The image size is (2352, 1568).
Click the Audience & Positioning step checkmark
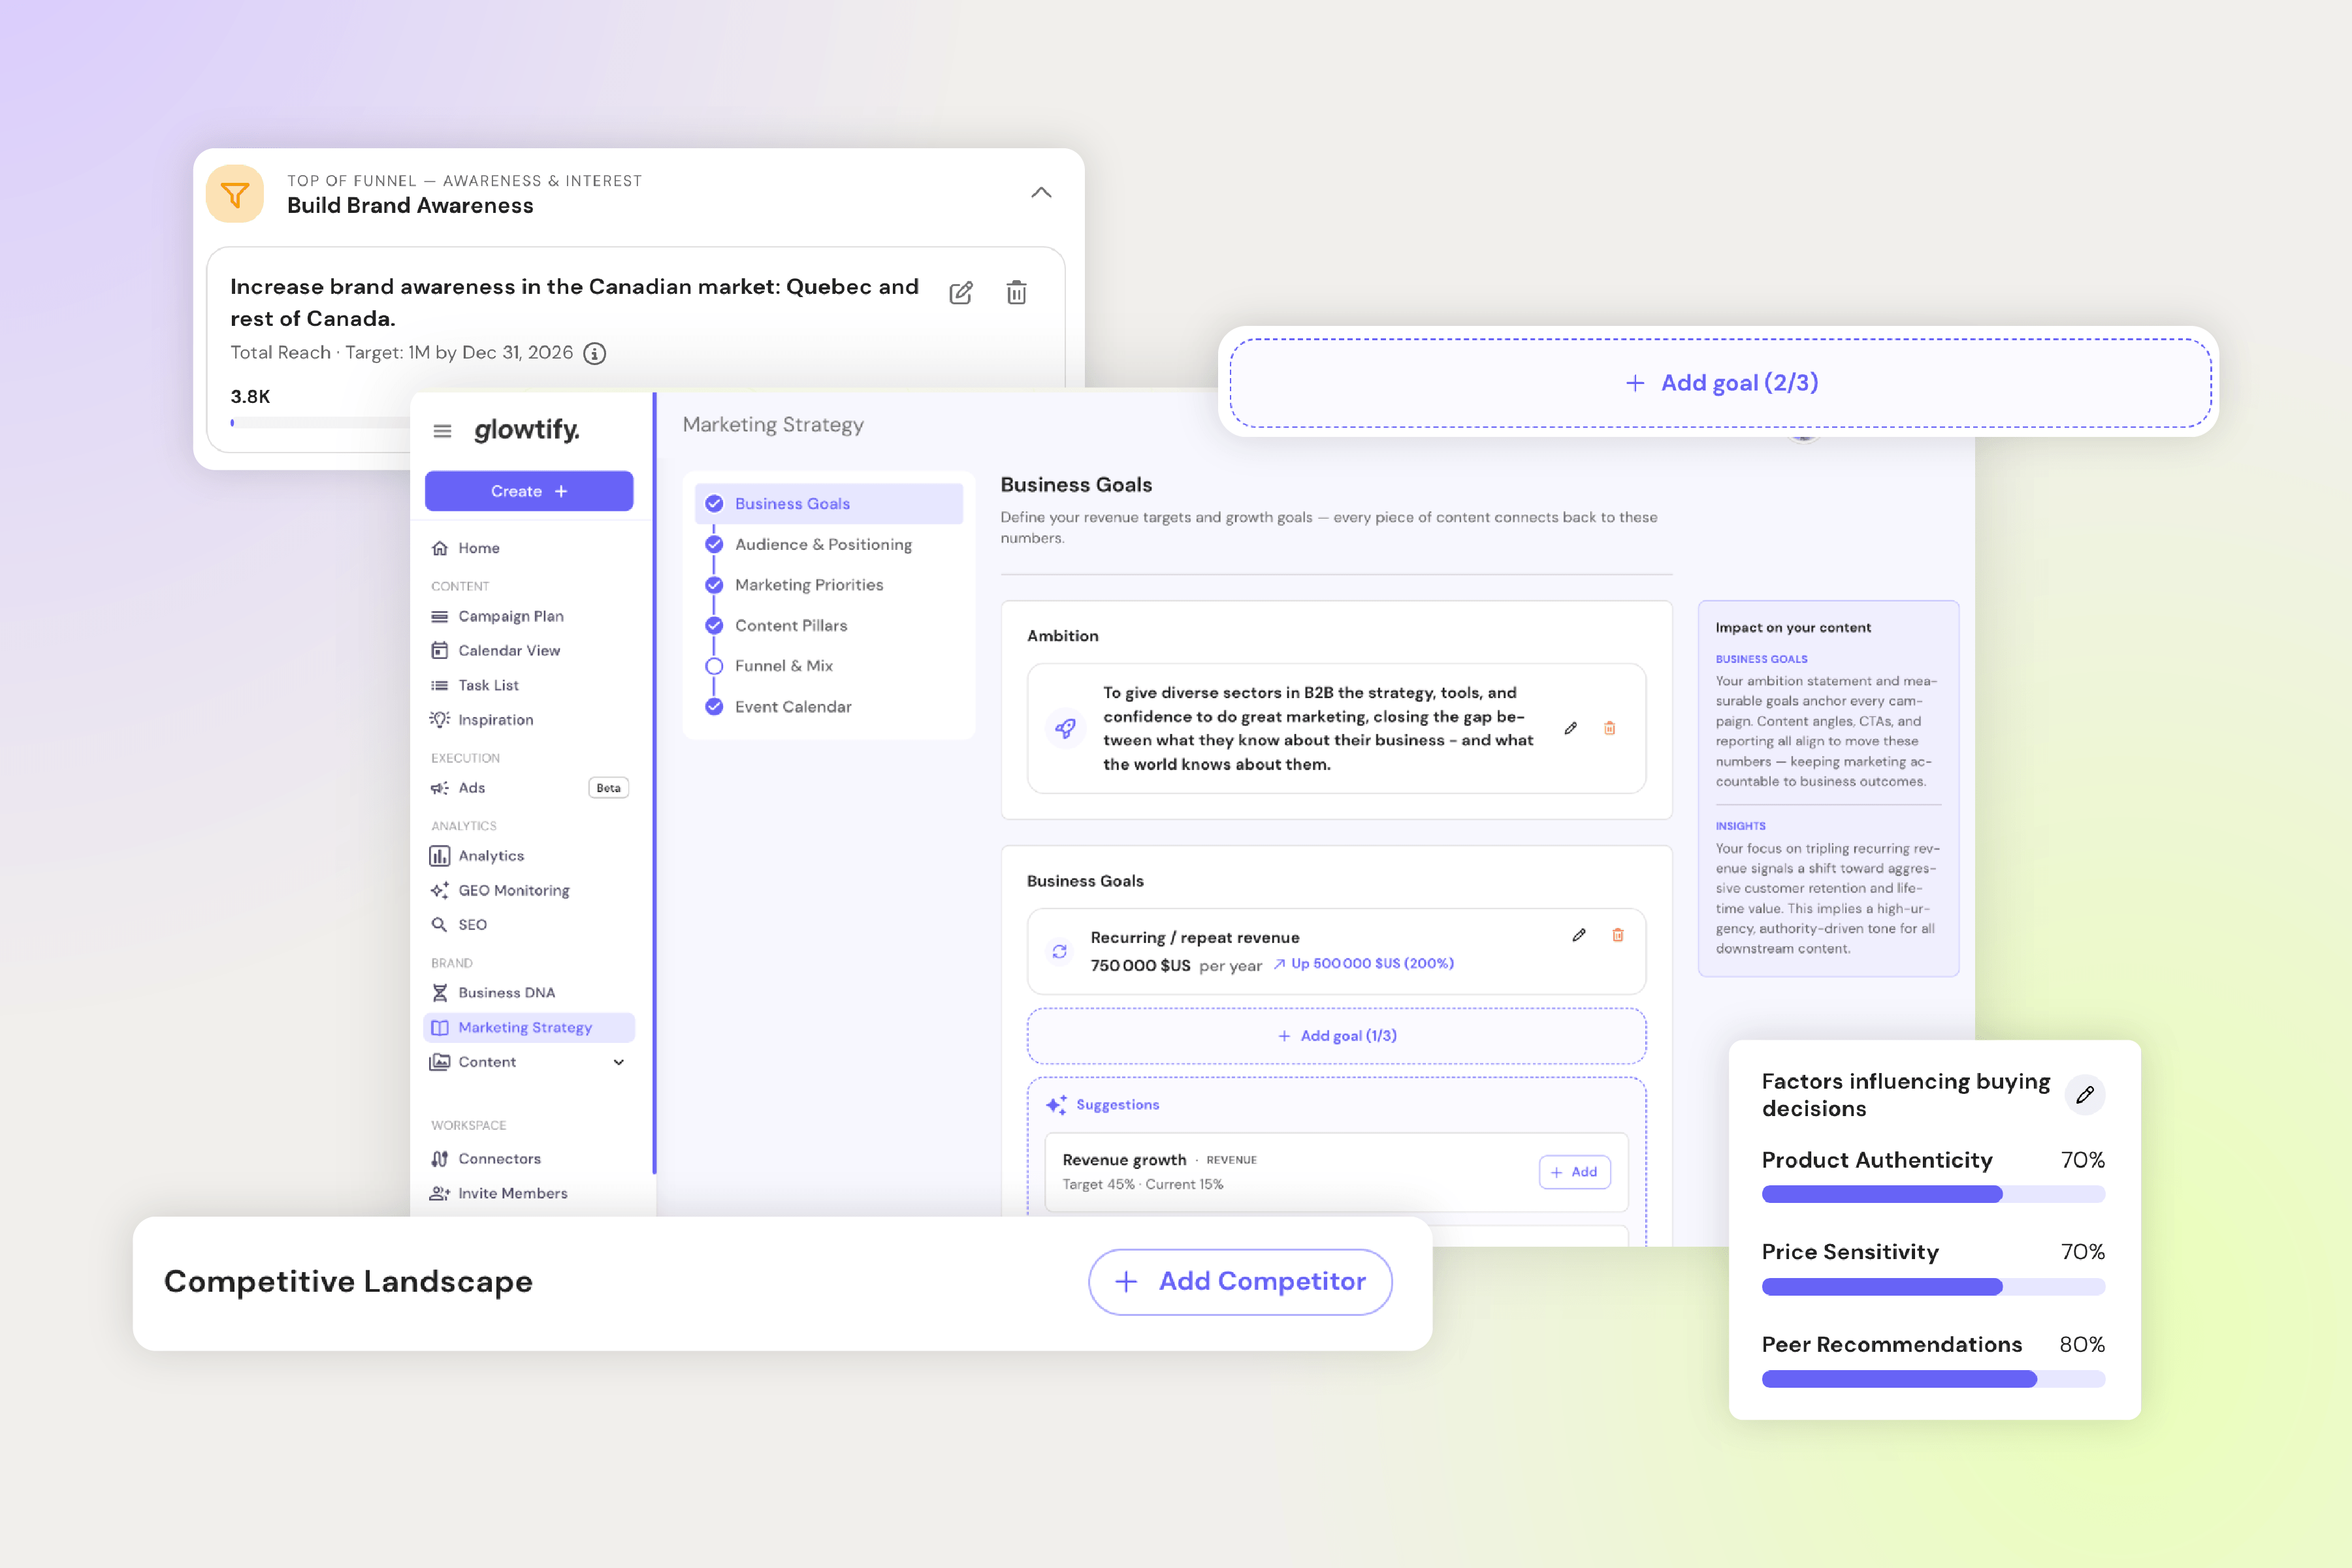click(714, 544)
